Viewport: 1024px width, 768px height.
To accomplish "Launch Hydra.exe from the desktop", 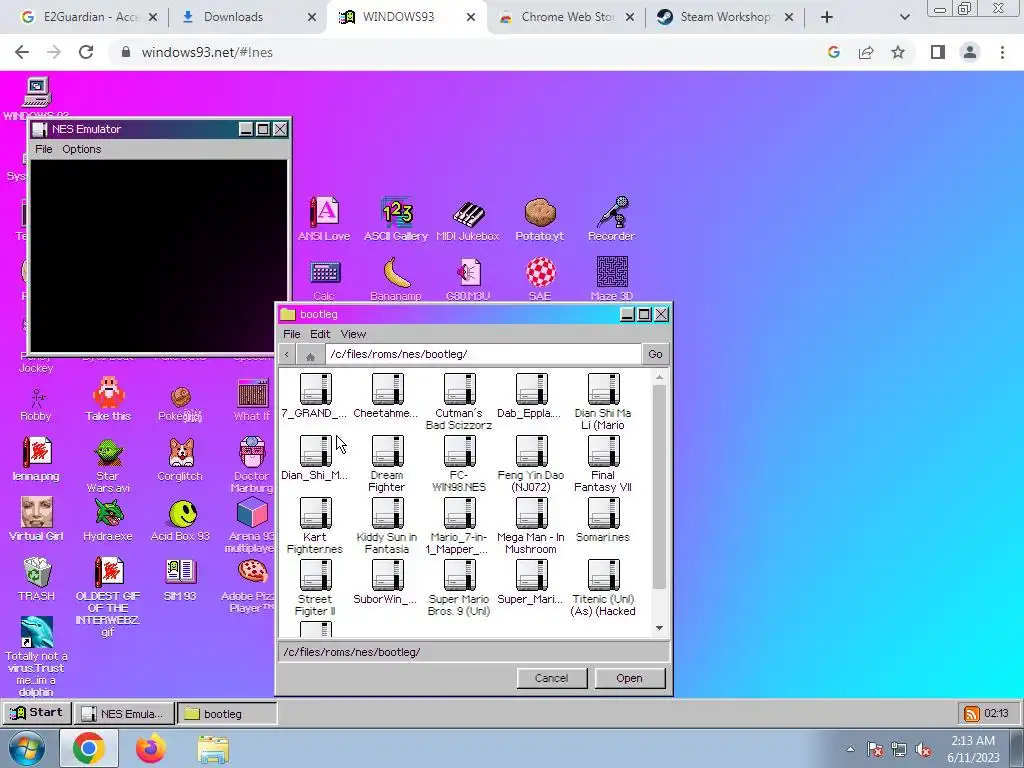I will click(108, 519).
